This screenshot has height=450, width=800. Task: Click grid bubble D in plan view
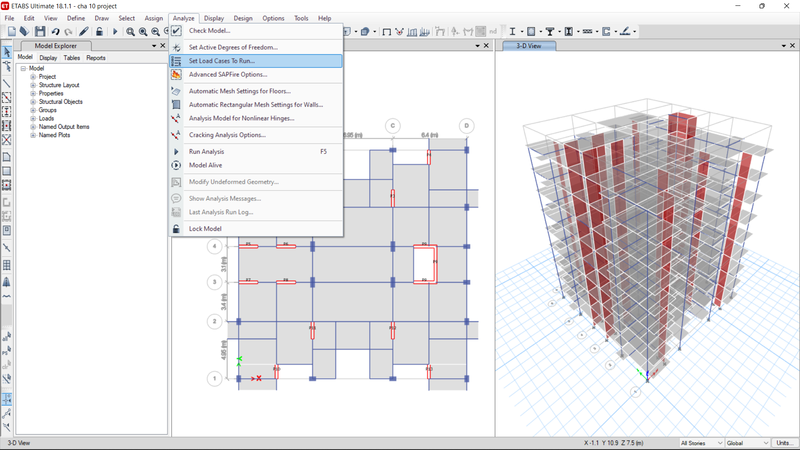point(466,126)
